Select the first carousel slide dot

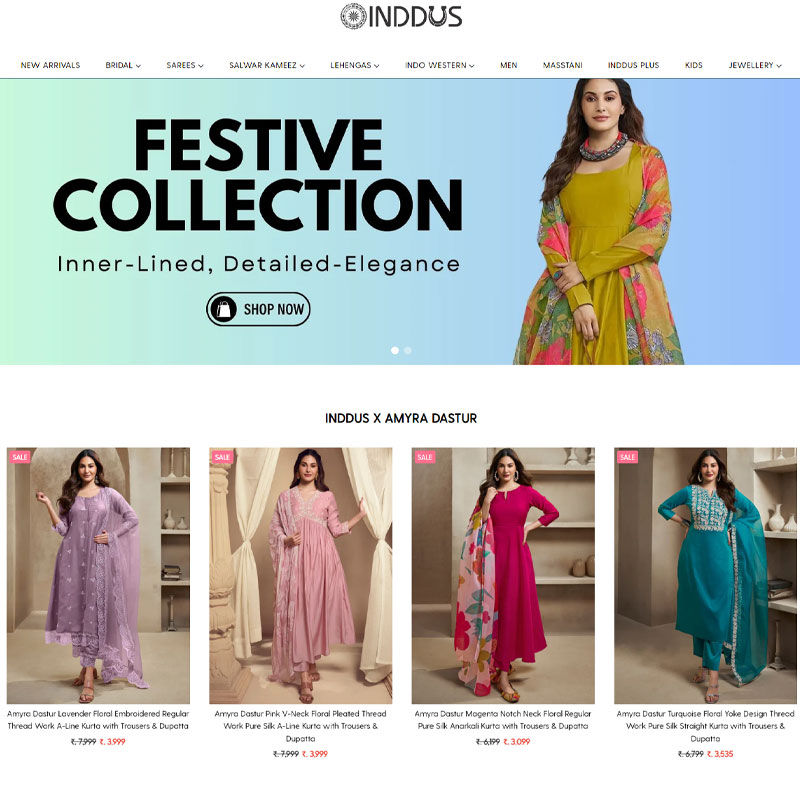pyautogui.click(x=394, y=351)
